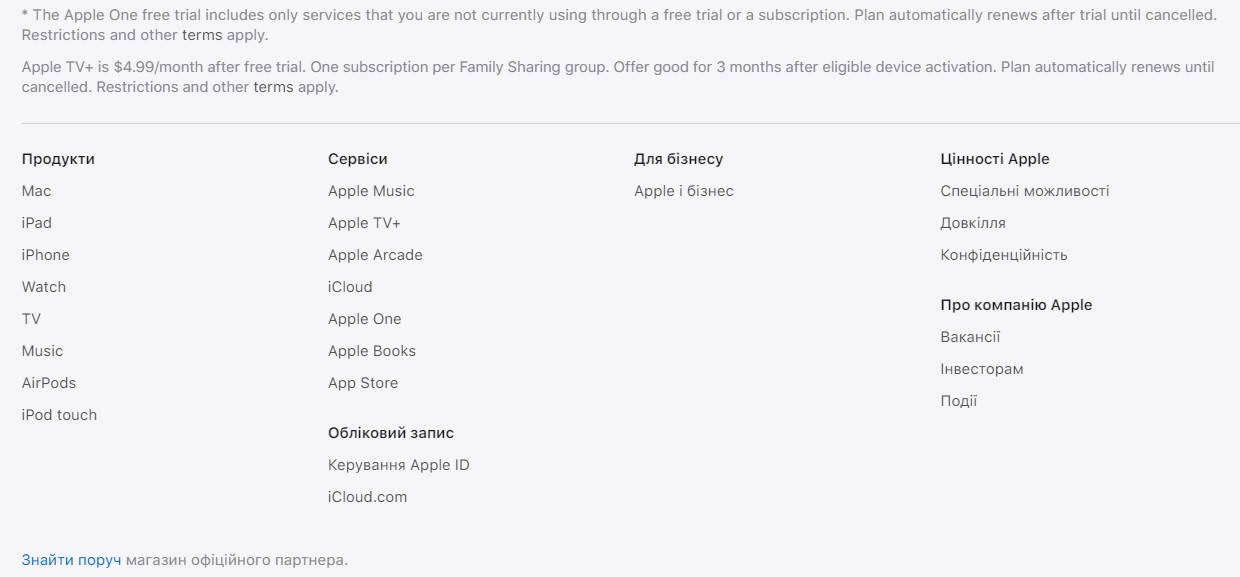
Task: Click the Apple Arcade link
Action: tap(375, 255)
